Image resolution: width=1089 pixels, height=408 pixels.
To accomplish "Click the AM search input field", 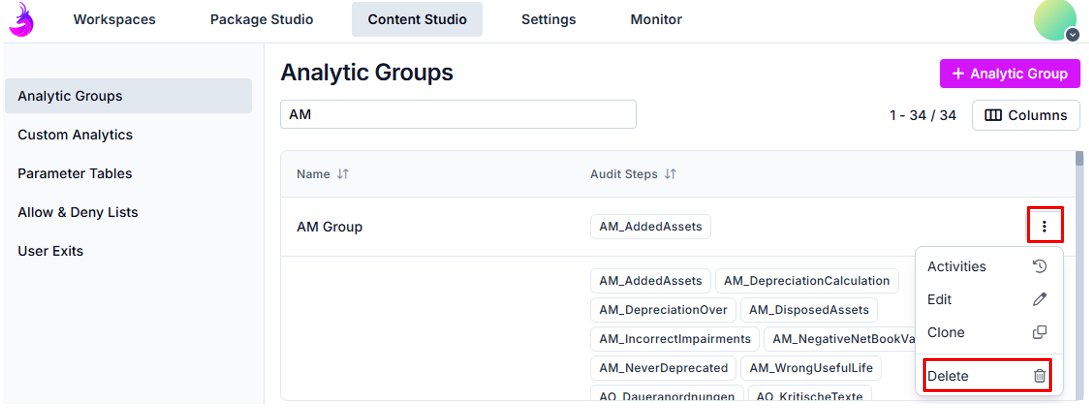I will 458,115.
